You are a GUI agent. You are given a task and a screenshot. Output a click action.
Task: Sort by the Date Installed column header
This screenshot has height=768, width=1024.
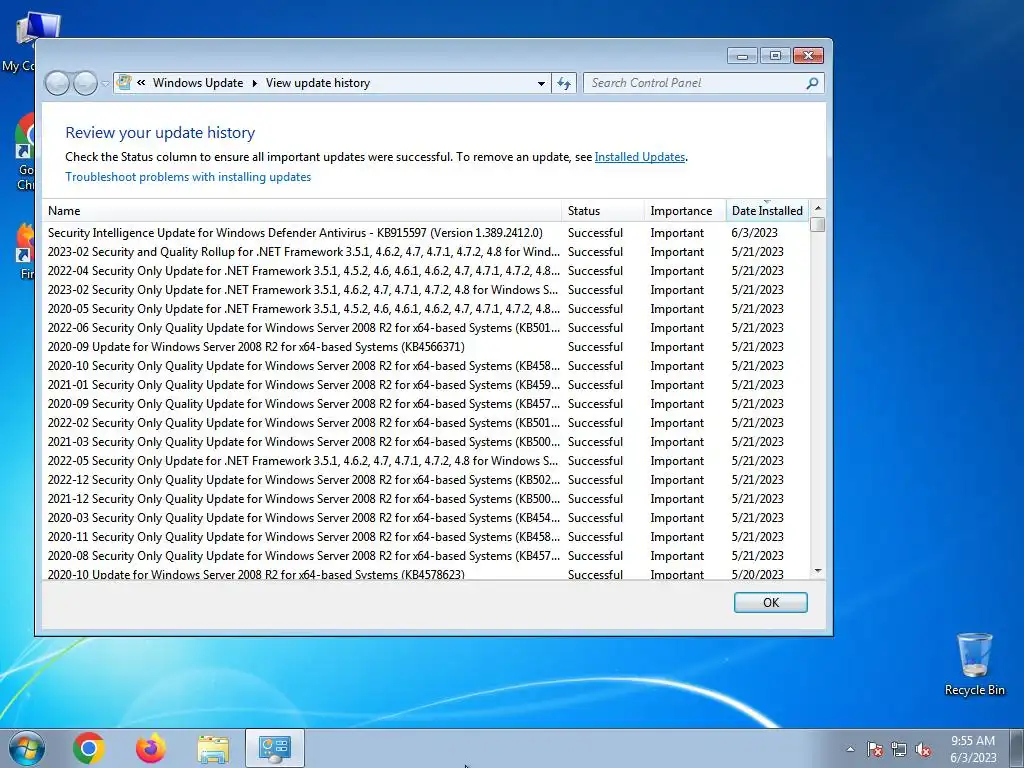coord(767,211)
